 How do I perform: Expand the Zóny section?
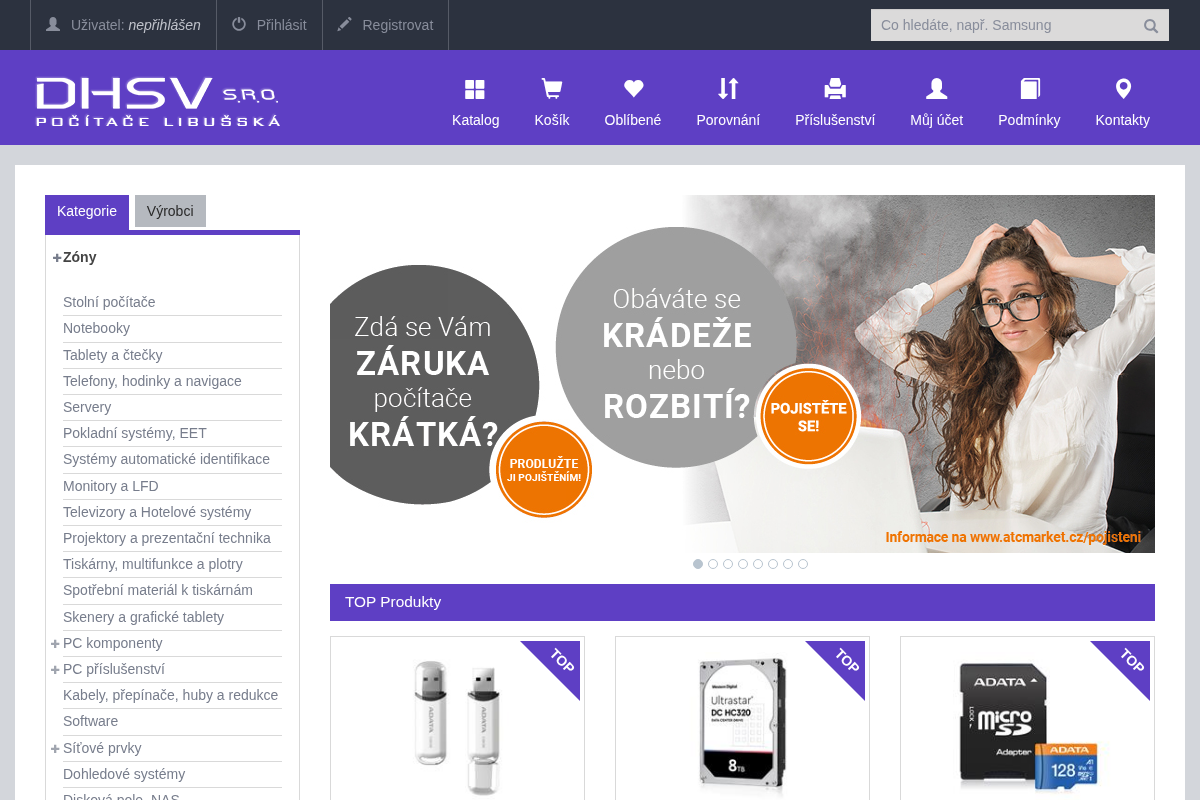(x=57, y=257)
